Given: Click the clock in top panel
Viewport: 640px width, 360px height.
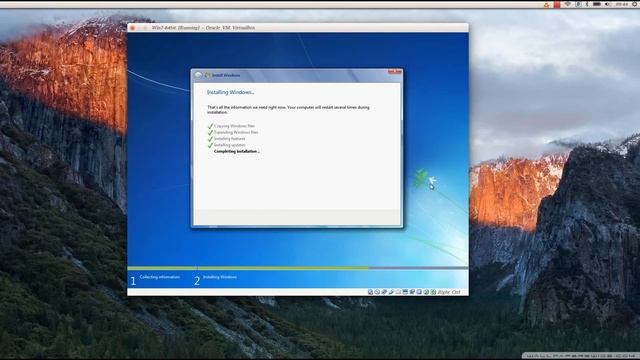Looking at the screenshot, I should click(622, 4).
